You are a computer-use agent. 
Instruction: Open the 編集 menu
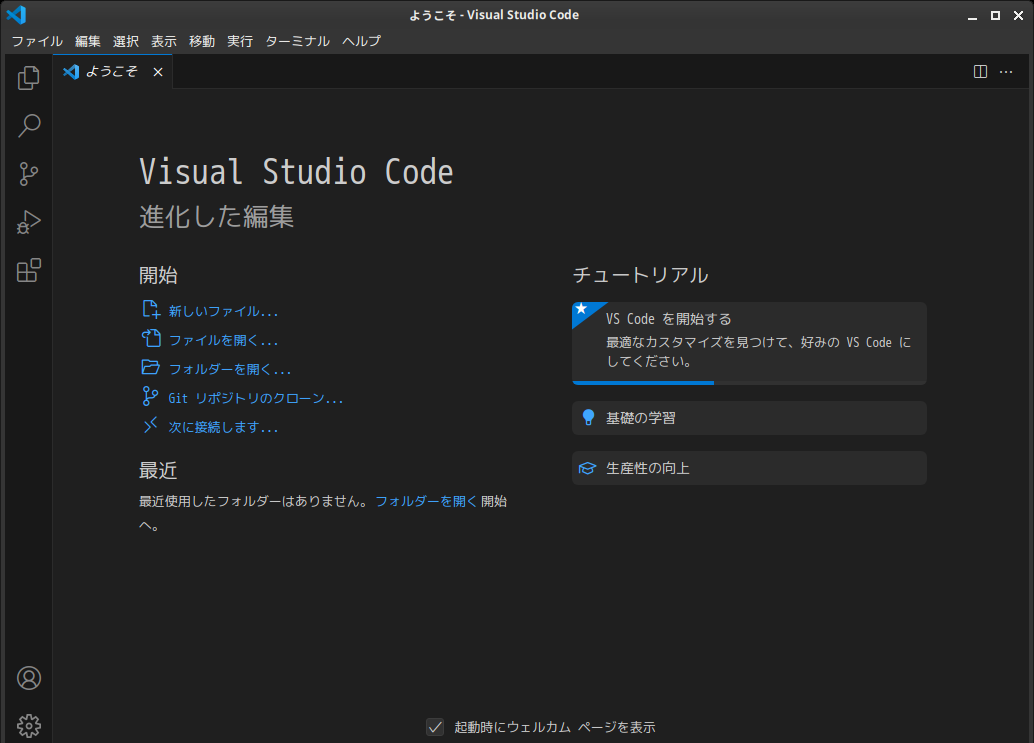click(x=88, y=41)
